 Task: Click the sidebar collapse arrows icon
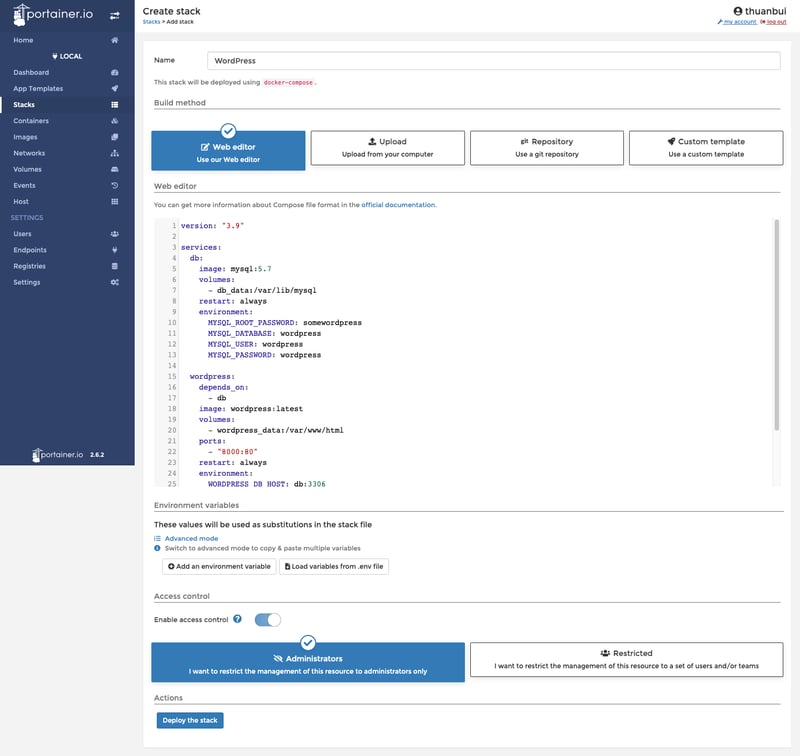114,16
